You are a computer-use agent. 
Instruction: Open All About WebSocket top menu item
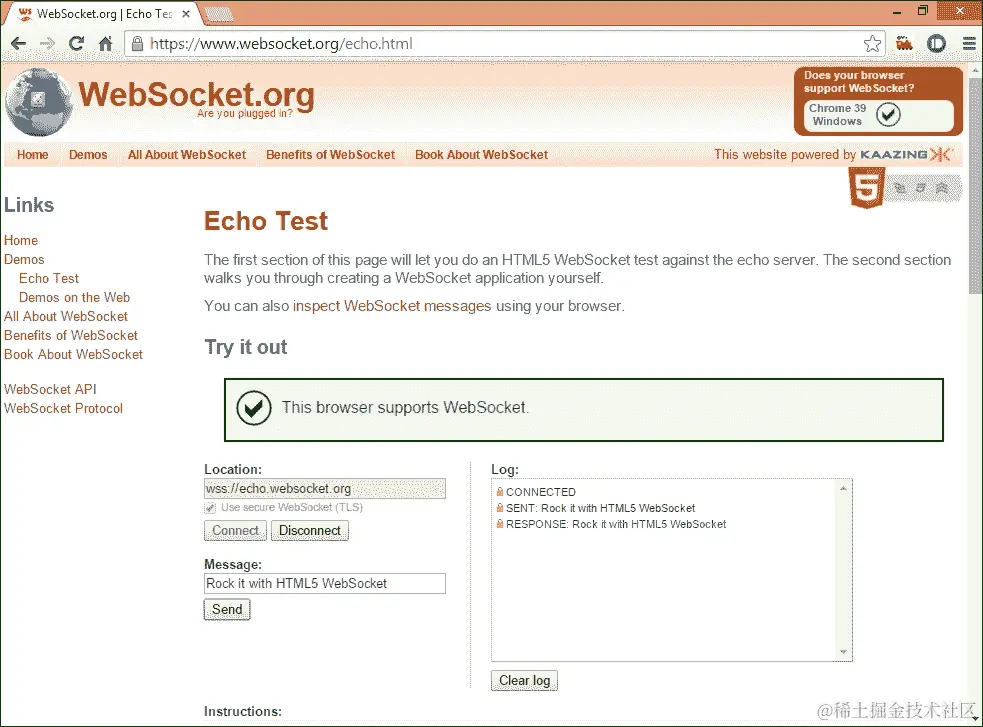pyautogui.click(x=187, y=155)
